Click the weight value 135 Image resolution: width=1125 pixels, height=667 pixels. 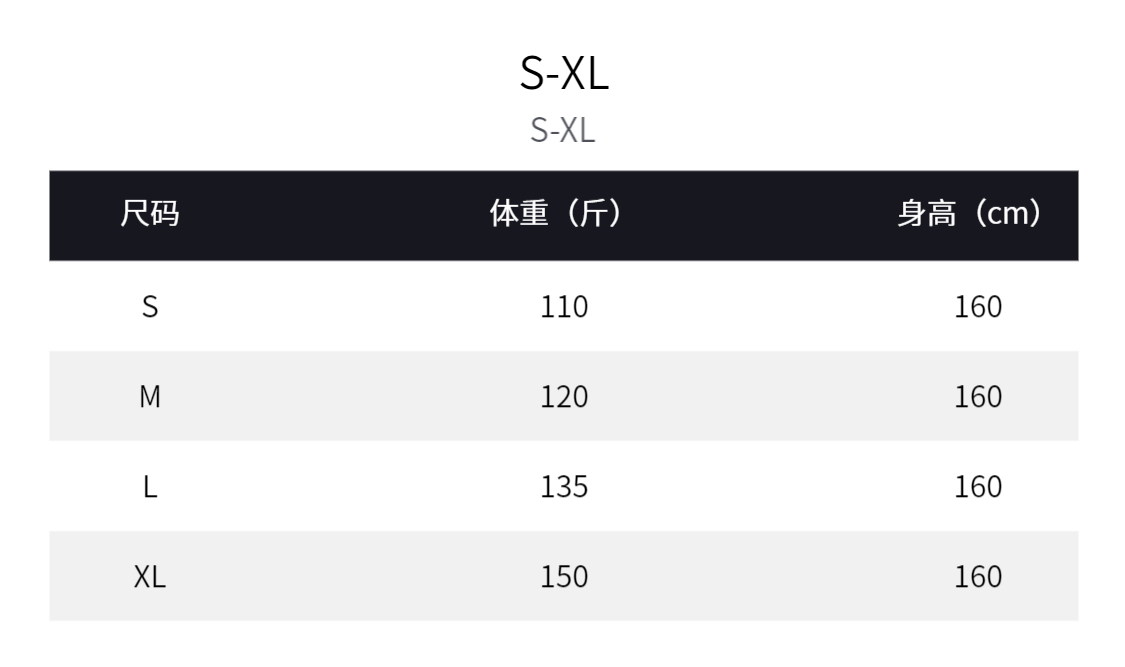pos(564,487)
